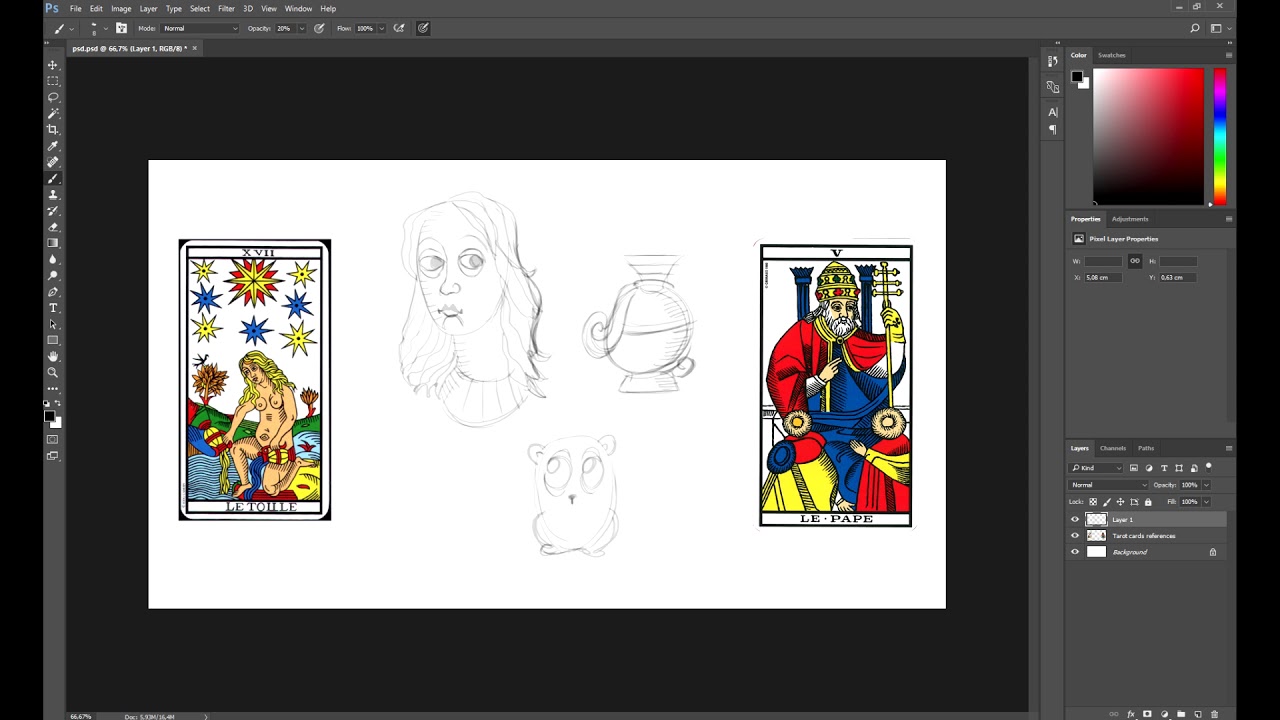
Task: Expand the Opacity dropdown in Layers panel
Action: point(1206,485)
